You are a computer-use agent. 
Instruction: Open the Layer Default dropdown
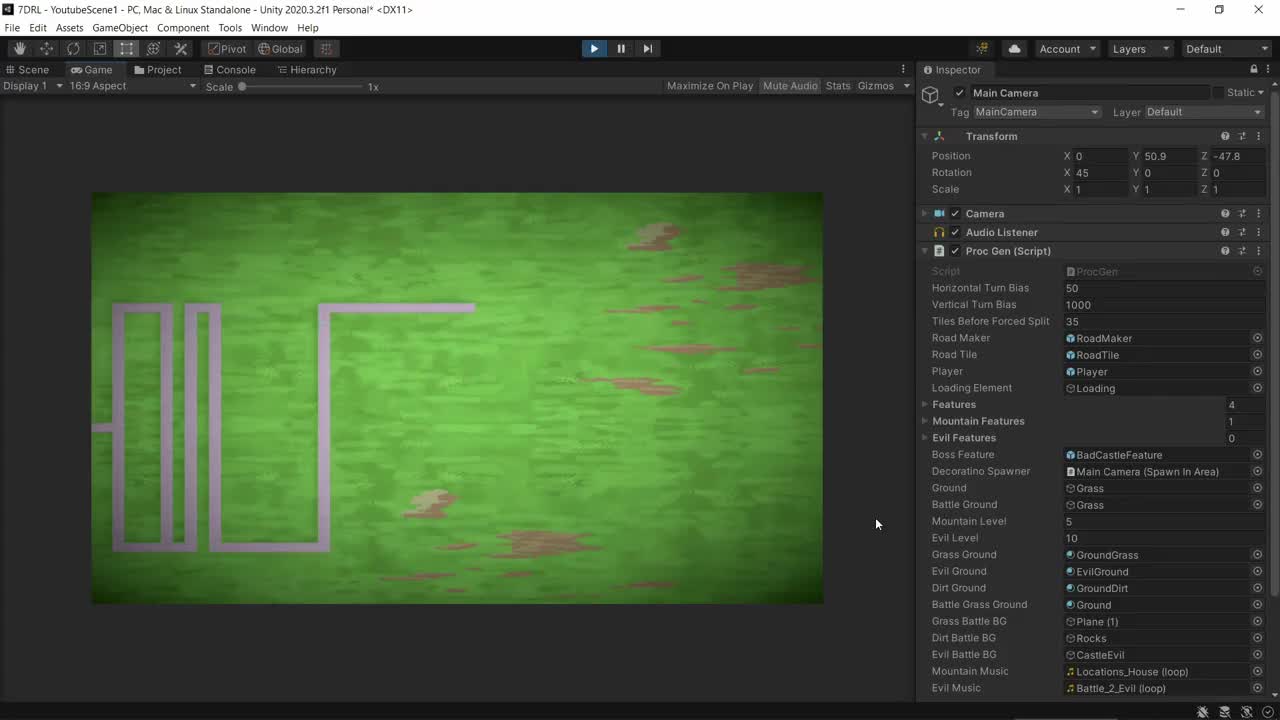pos(1204,112)
